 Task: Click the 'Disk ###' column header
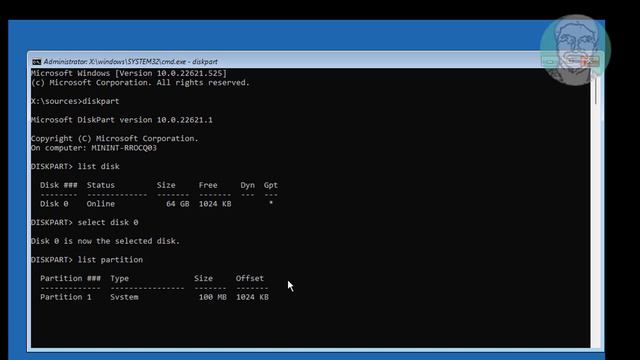[x=59, y=185]
